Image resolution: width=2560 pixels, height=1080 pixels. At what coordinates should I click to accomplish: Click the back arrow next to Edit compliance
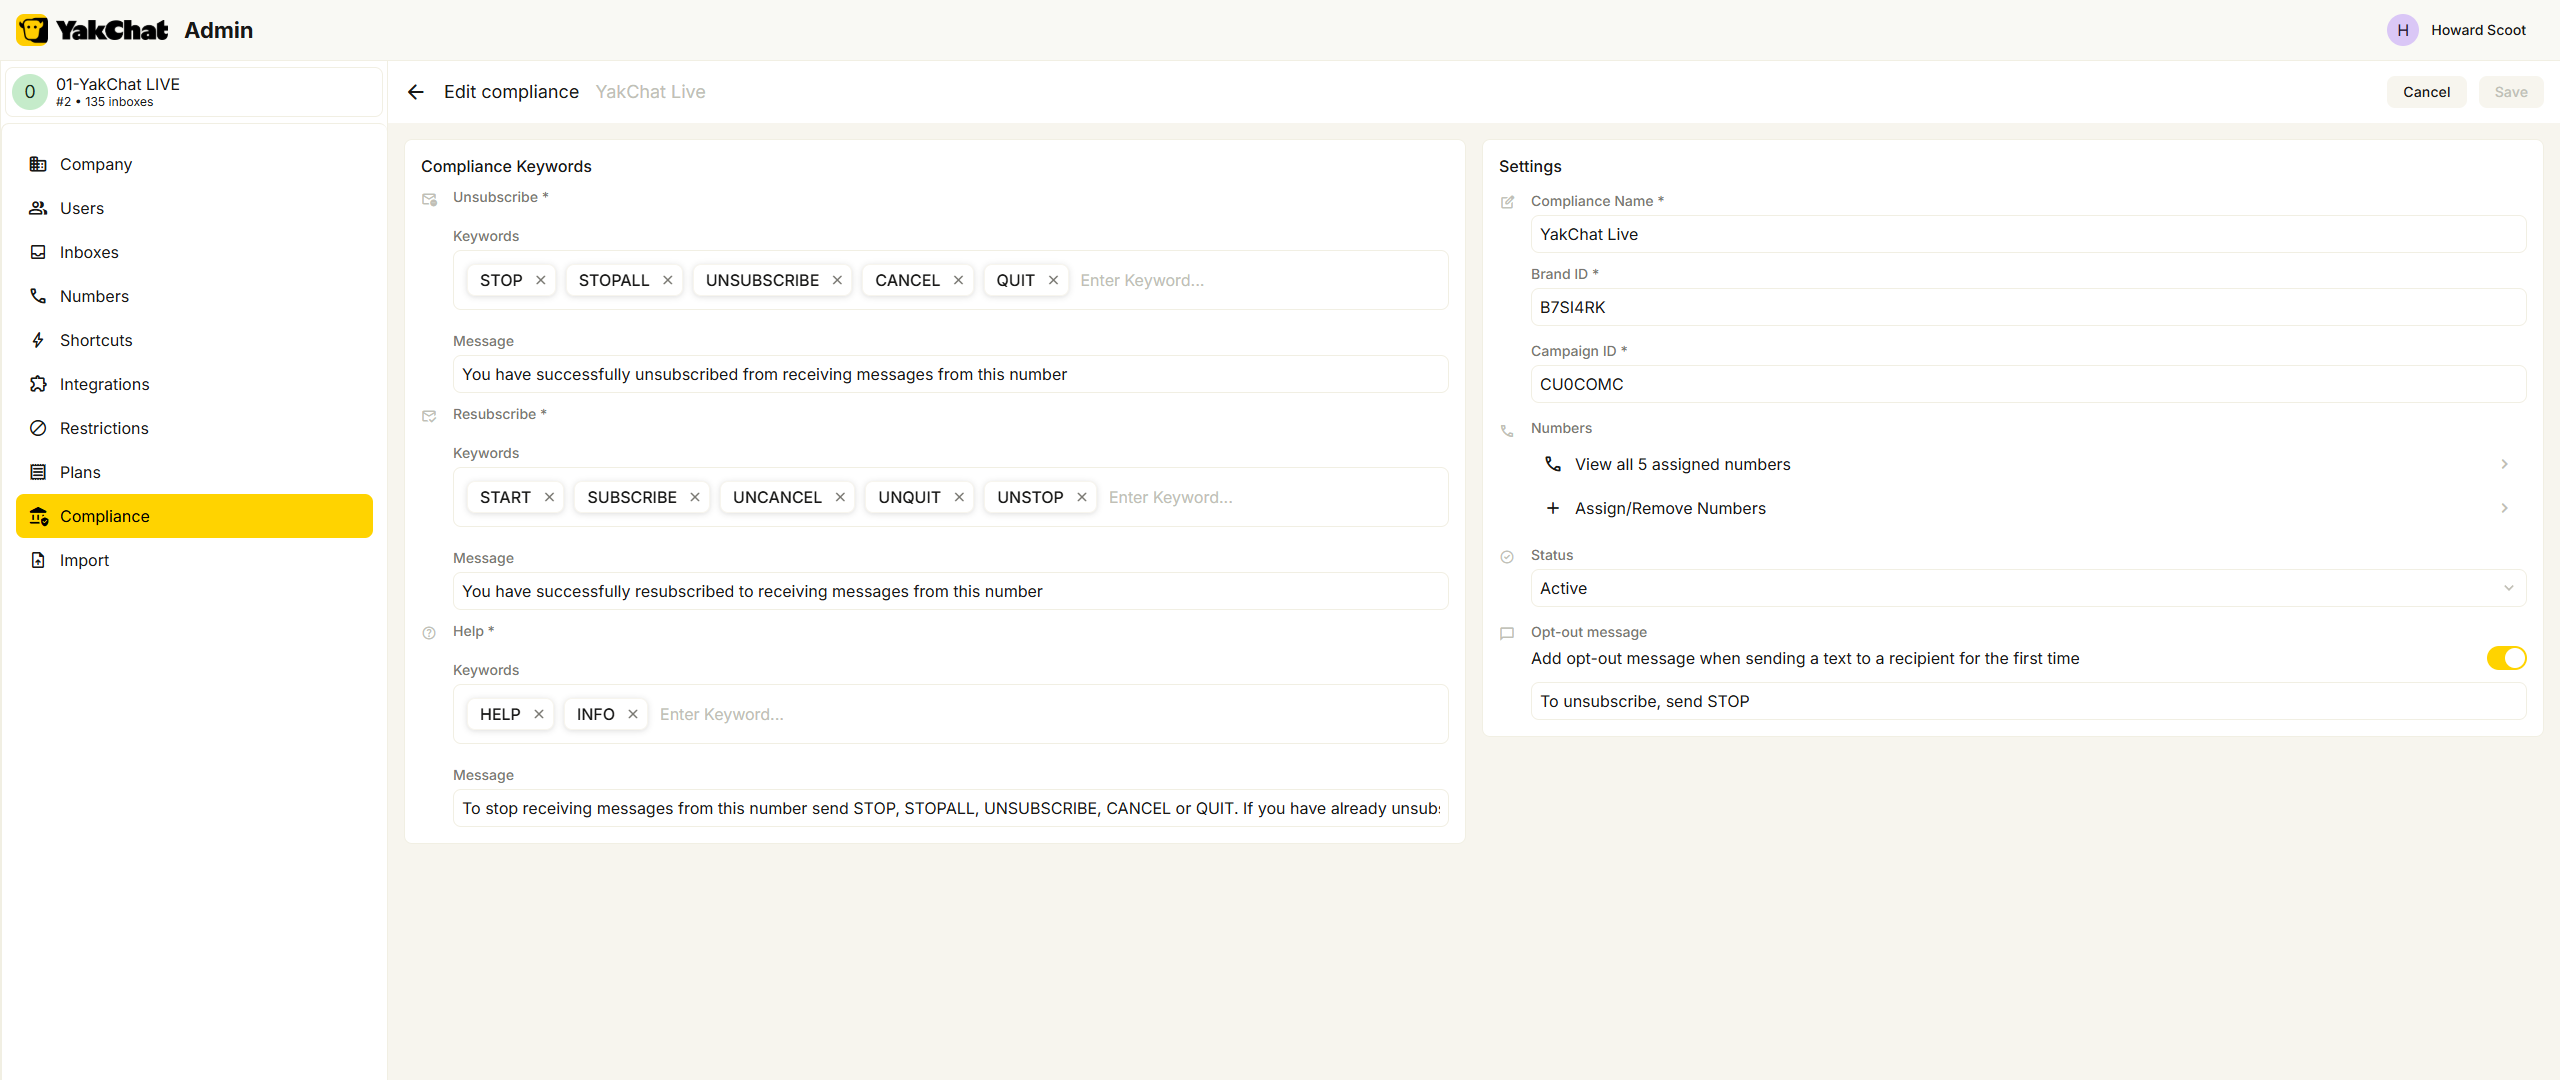(x=416, y=92)
